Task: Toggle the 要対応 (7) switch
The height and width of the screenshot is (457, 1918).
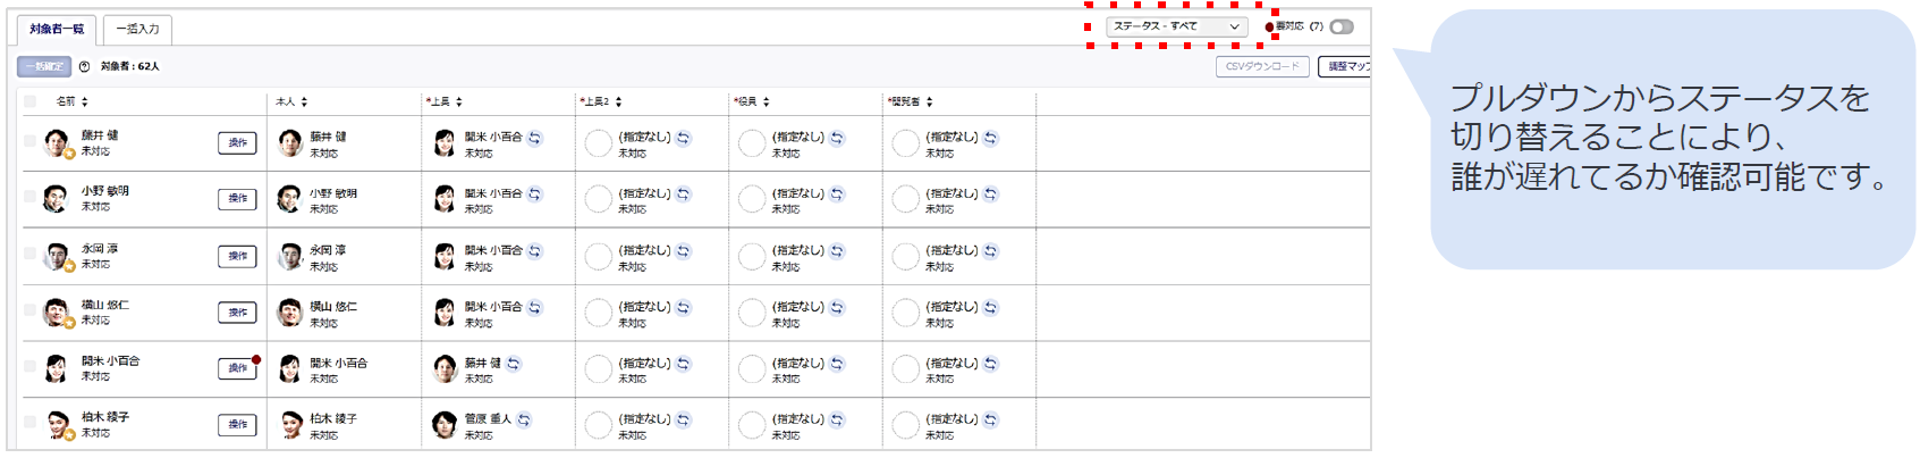Action: [1342, 27]
